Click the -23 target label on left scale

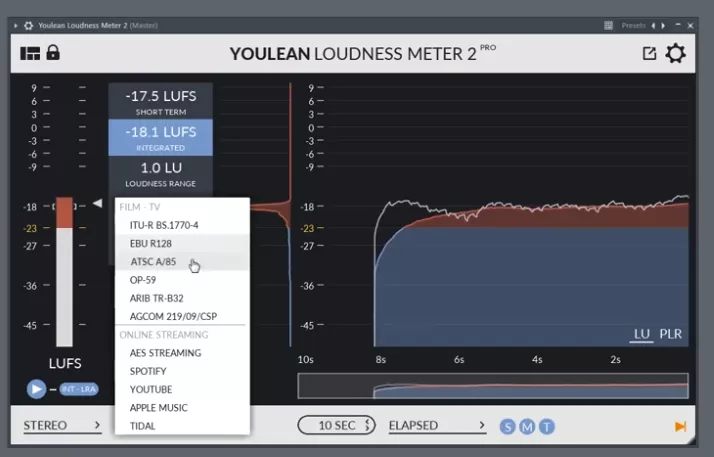(x=30, y=228)
